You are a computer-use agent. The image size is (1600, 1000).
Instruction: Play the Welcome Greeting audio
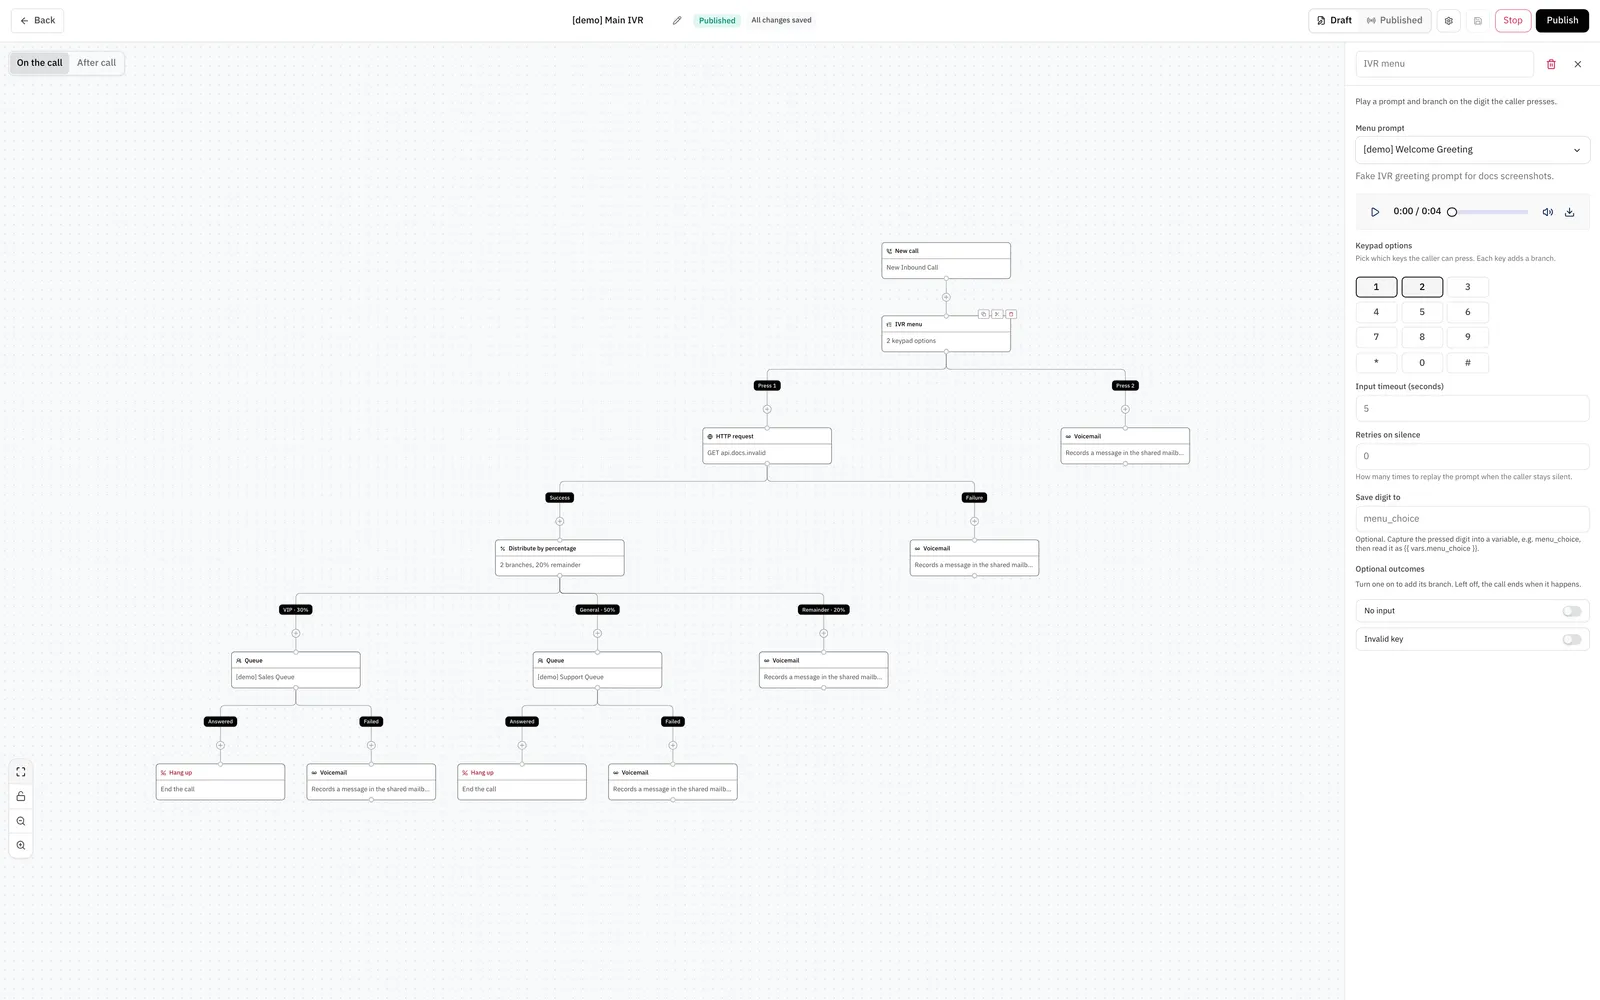(x=1375, y=212)
